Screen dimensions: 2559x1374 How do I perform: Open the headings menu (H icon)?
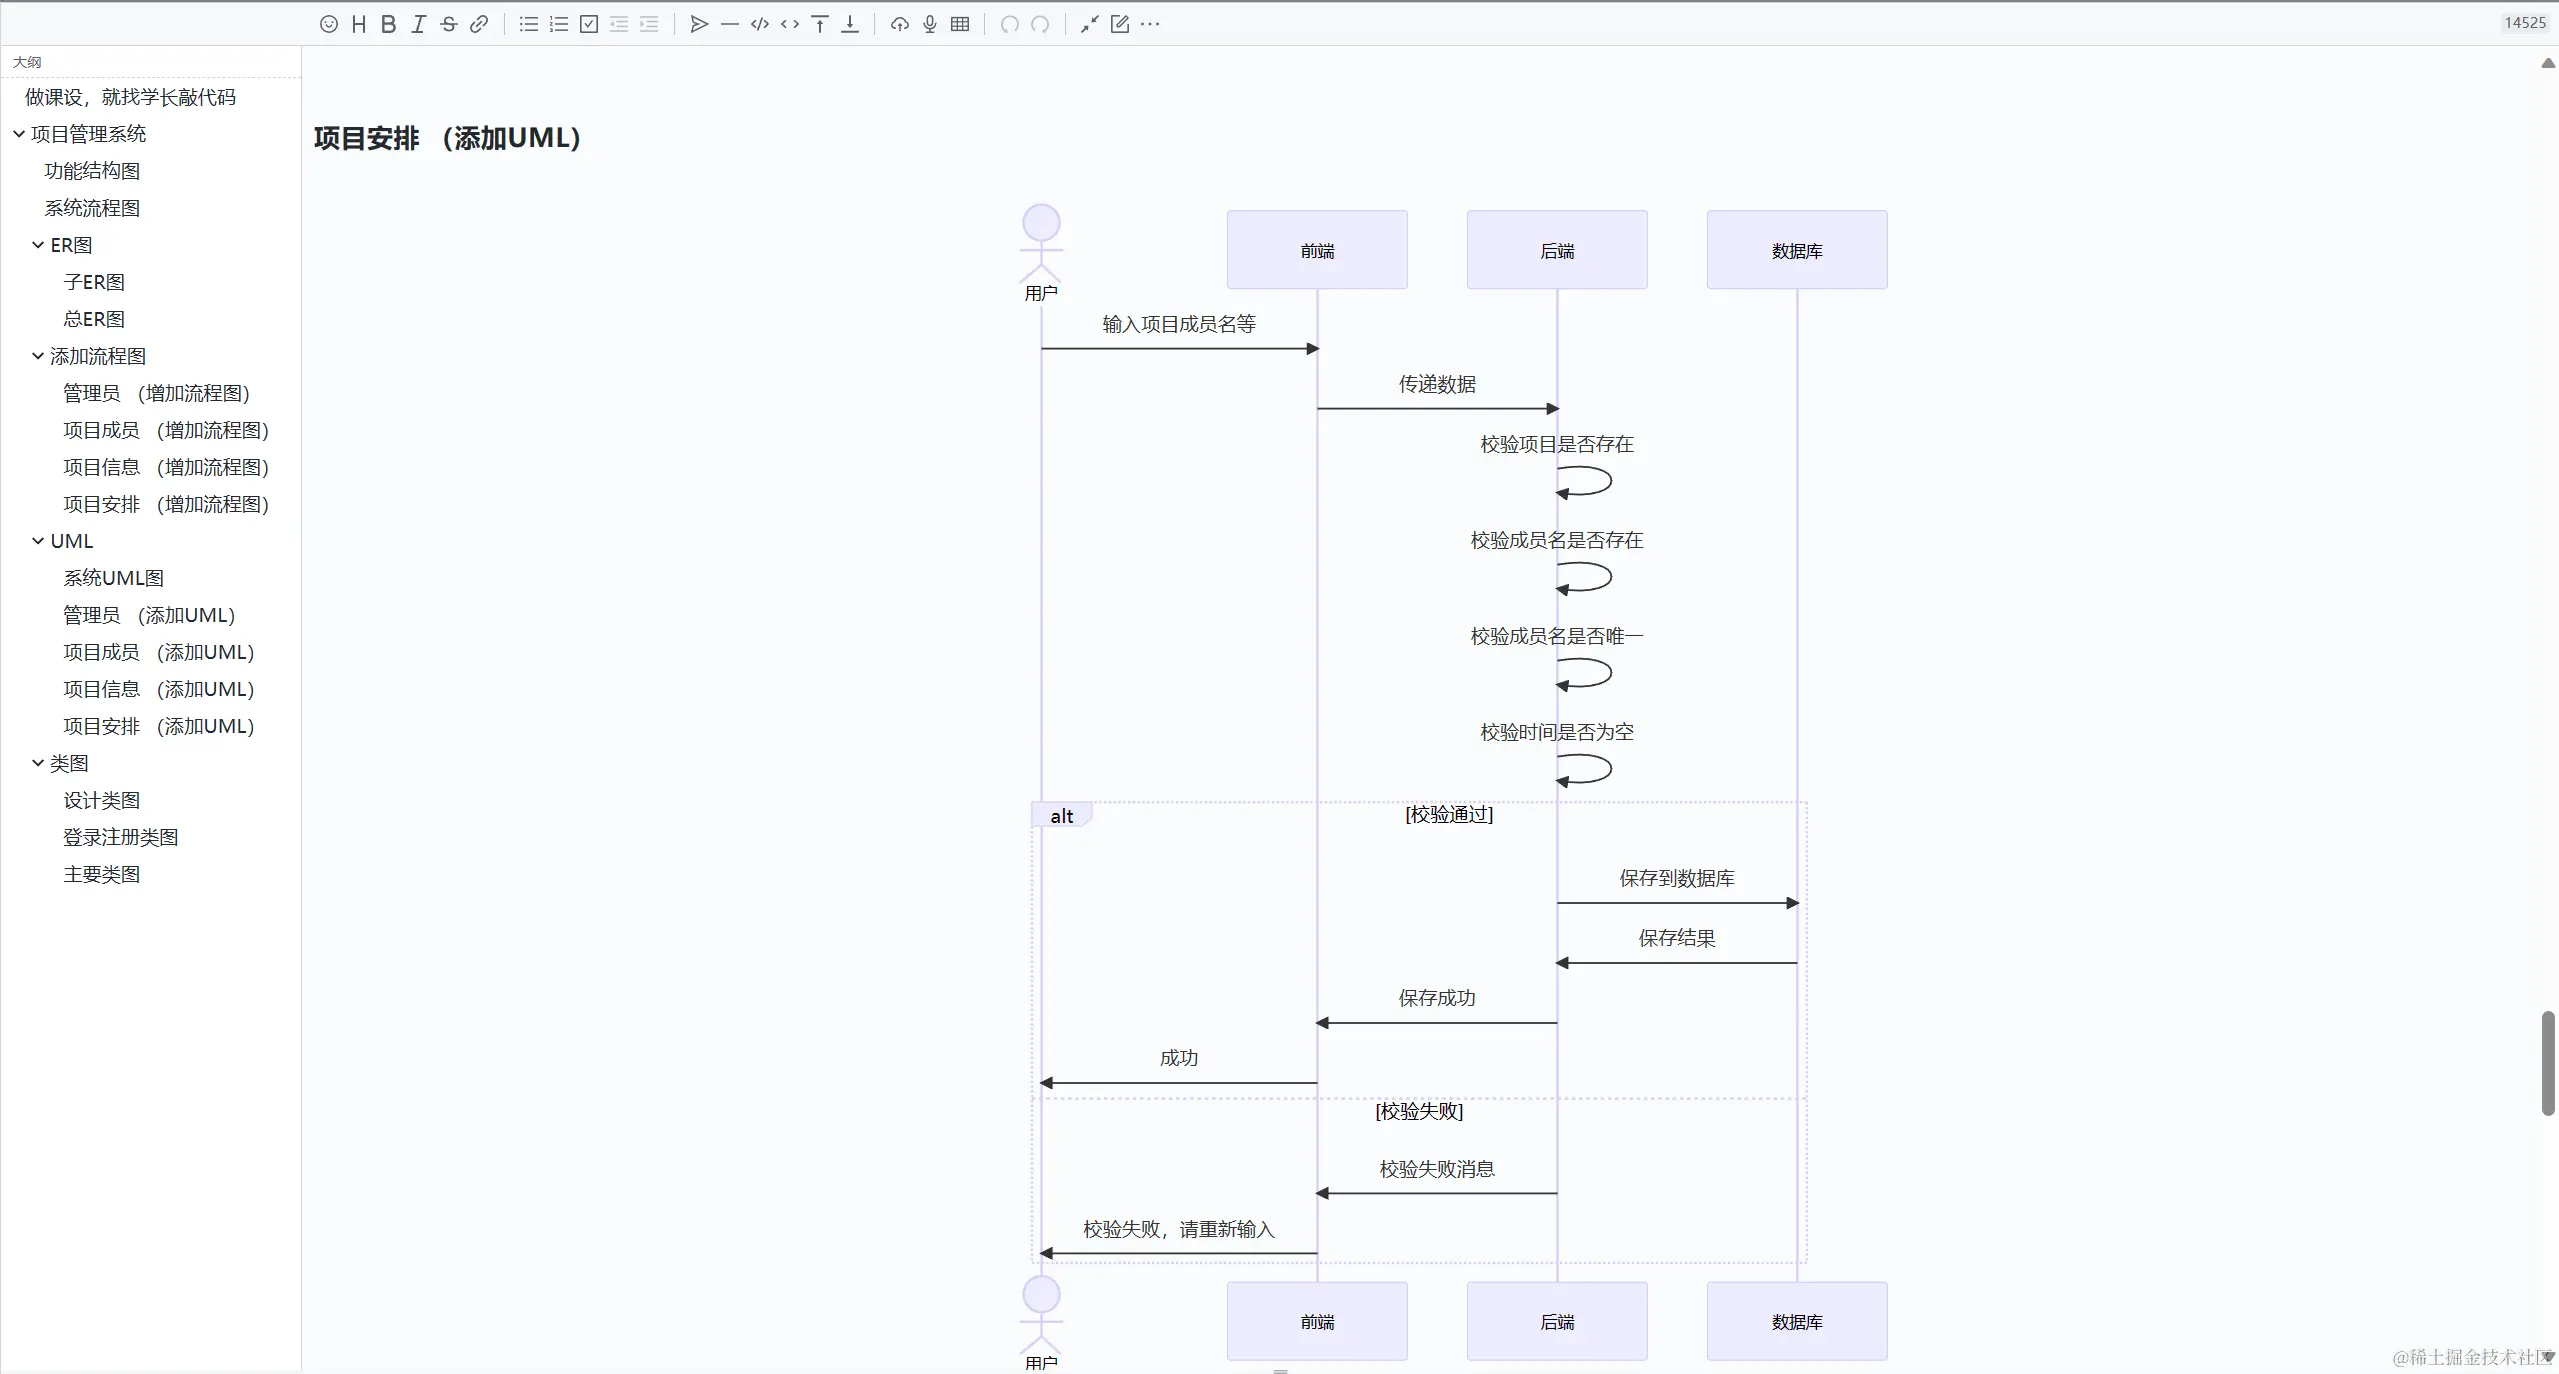click(x=359, y=24)
